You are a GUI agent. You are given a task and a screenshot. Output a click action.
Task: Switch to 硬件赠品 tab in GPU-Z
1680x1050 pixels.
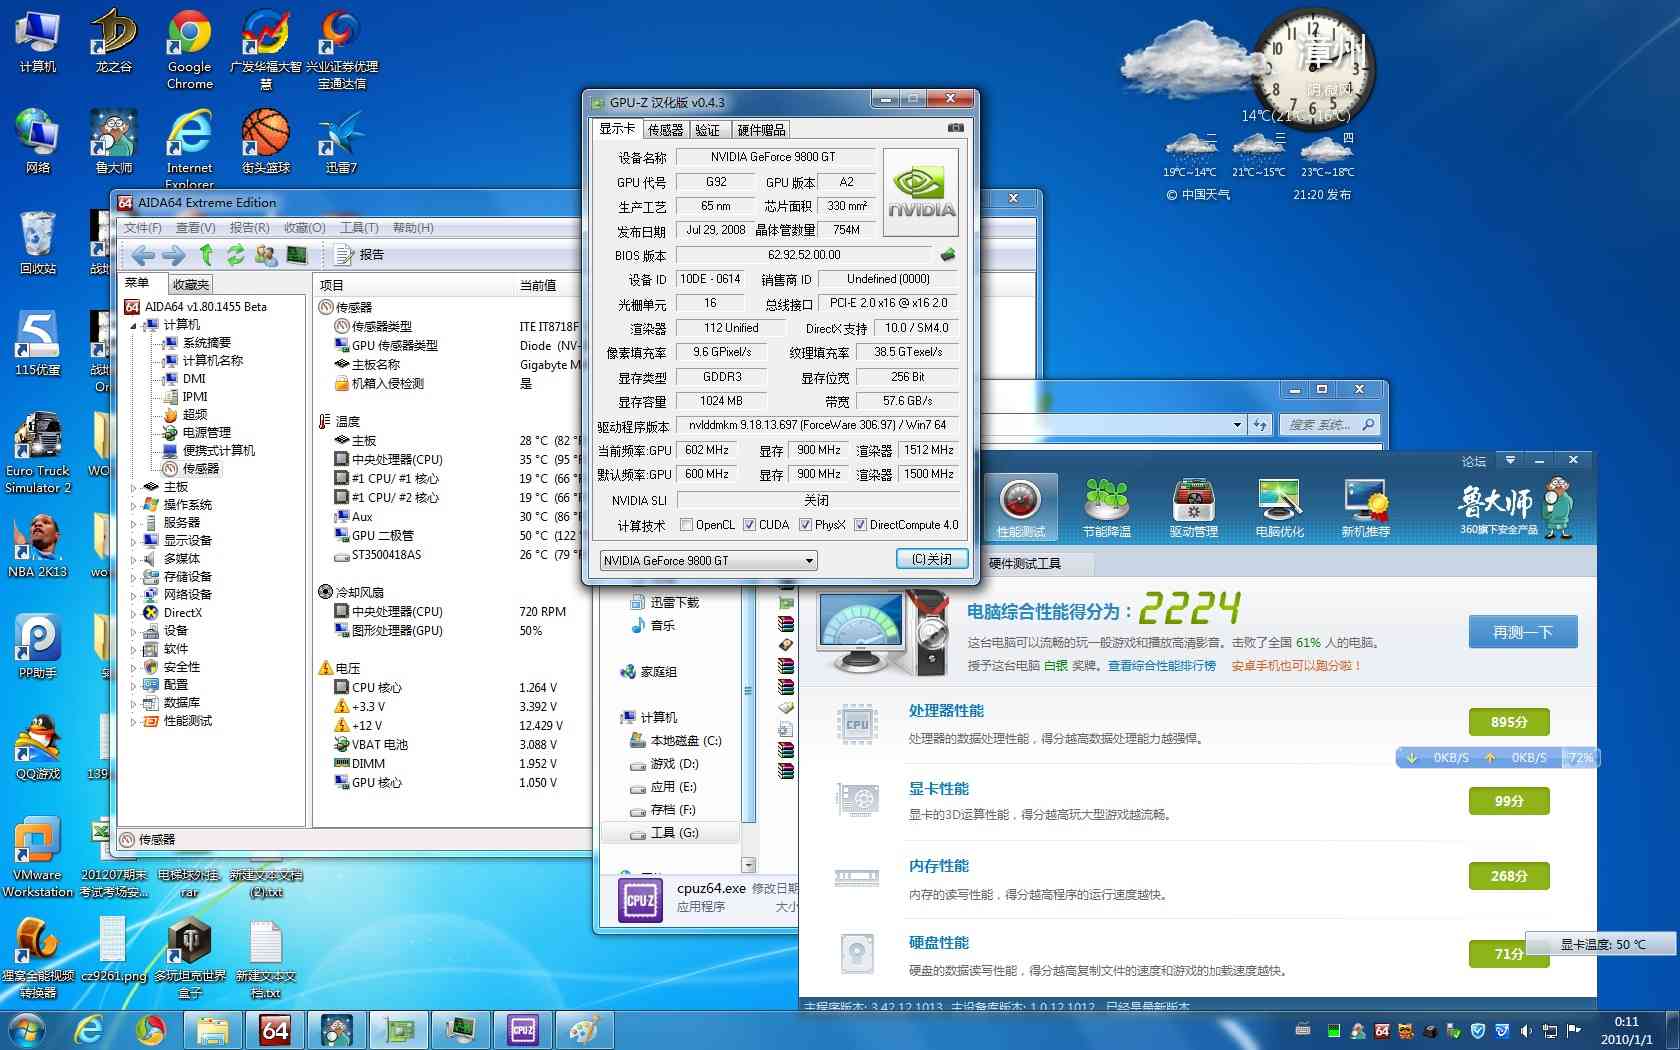click(761, 130)
